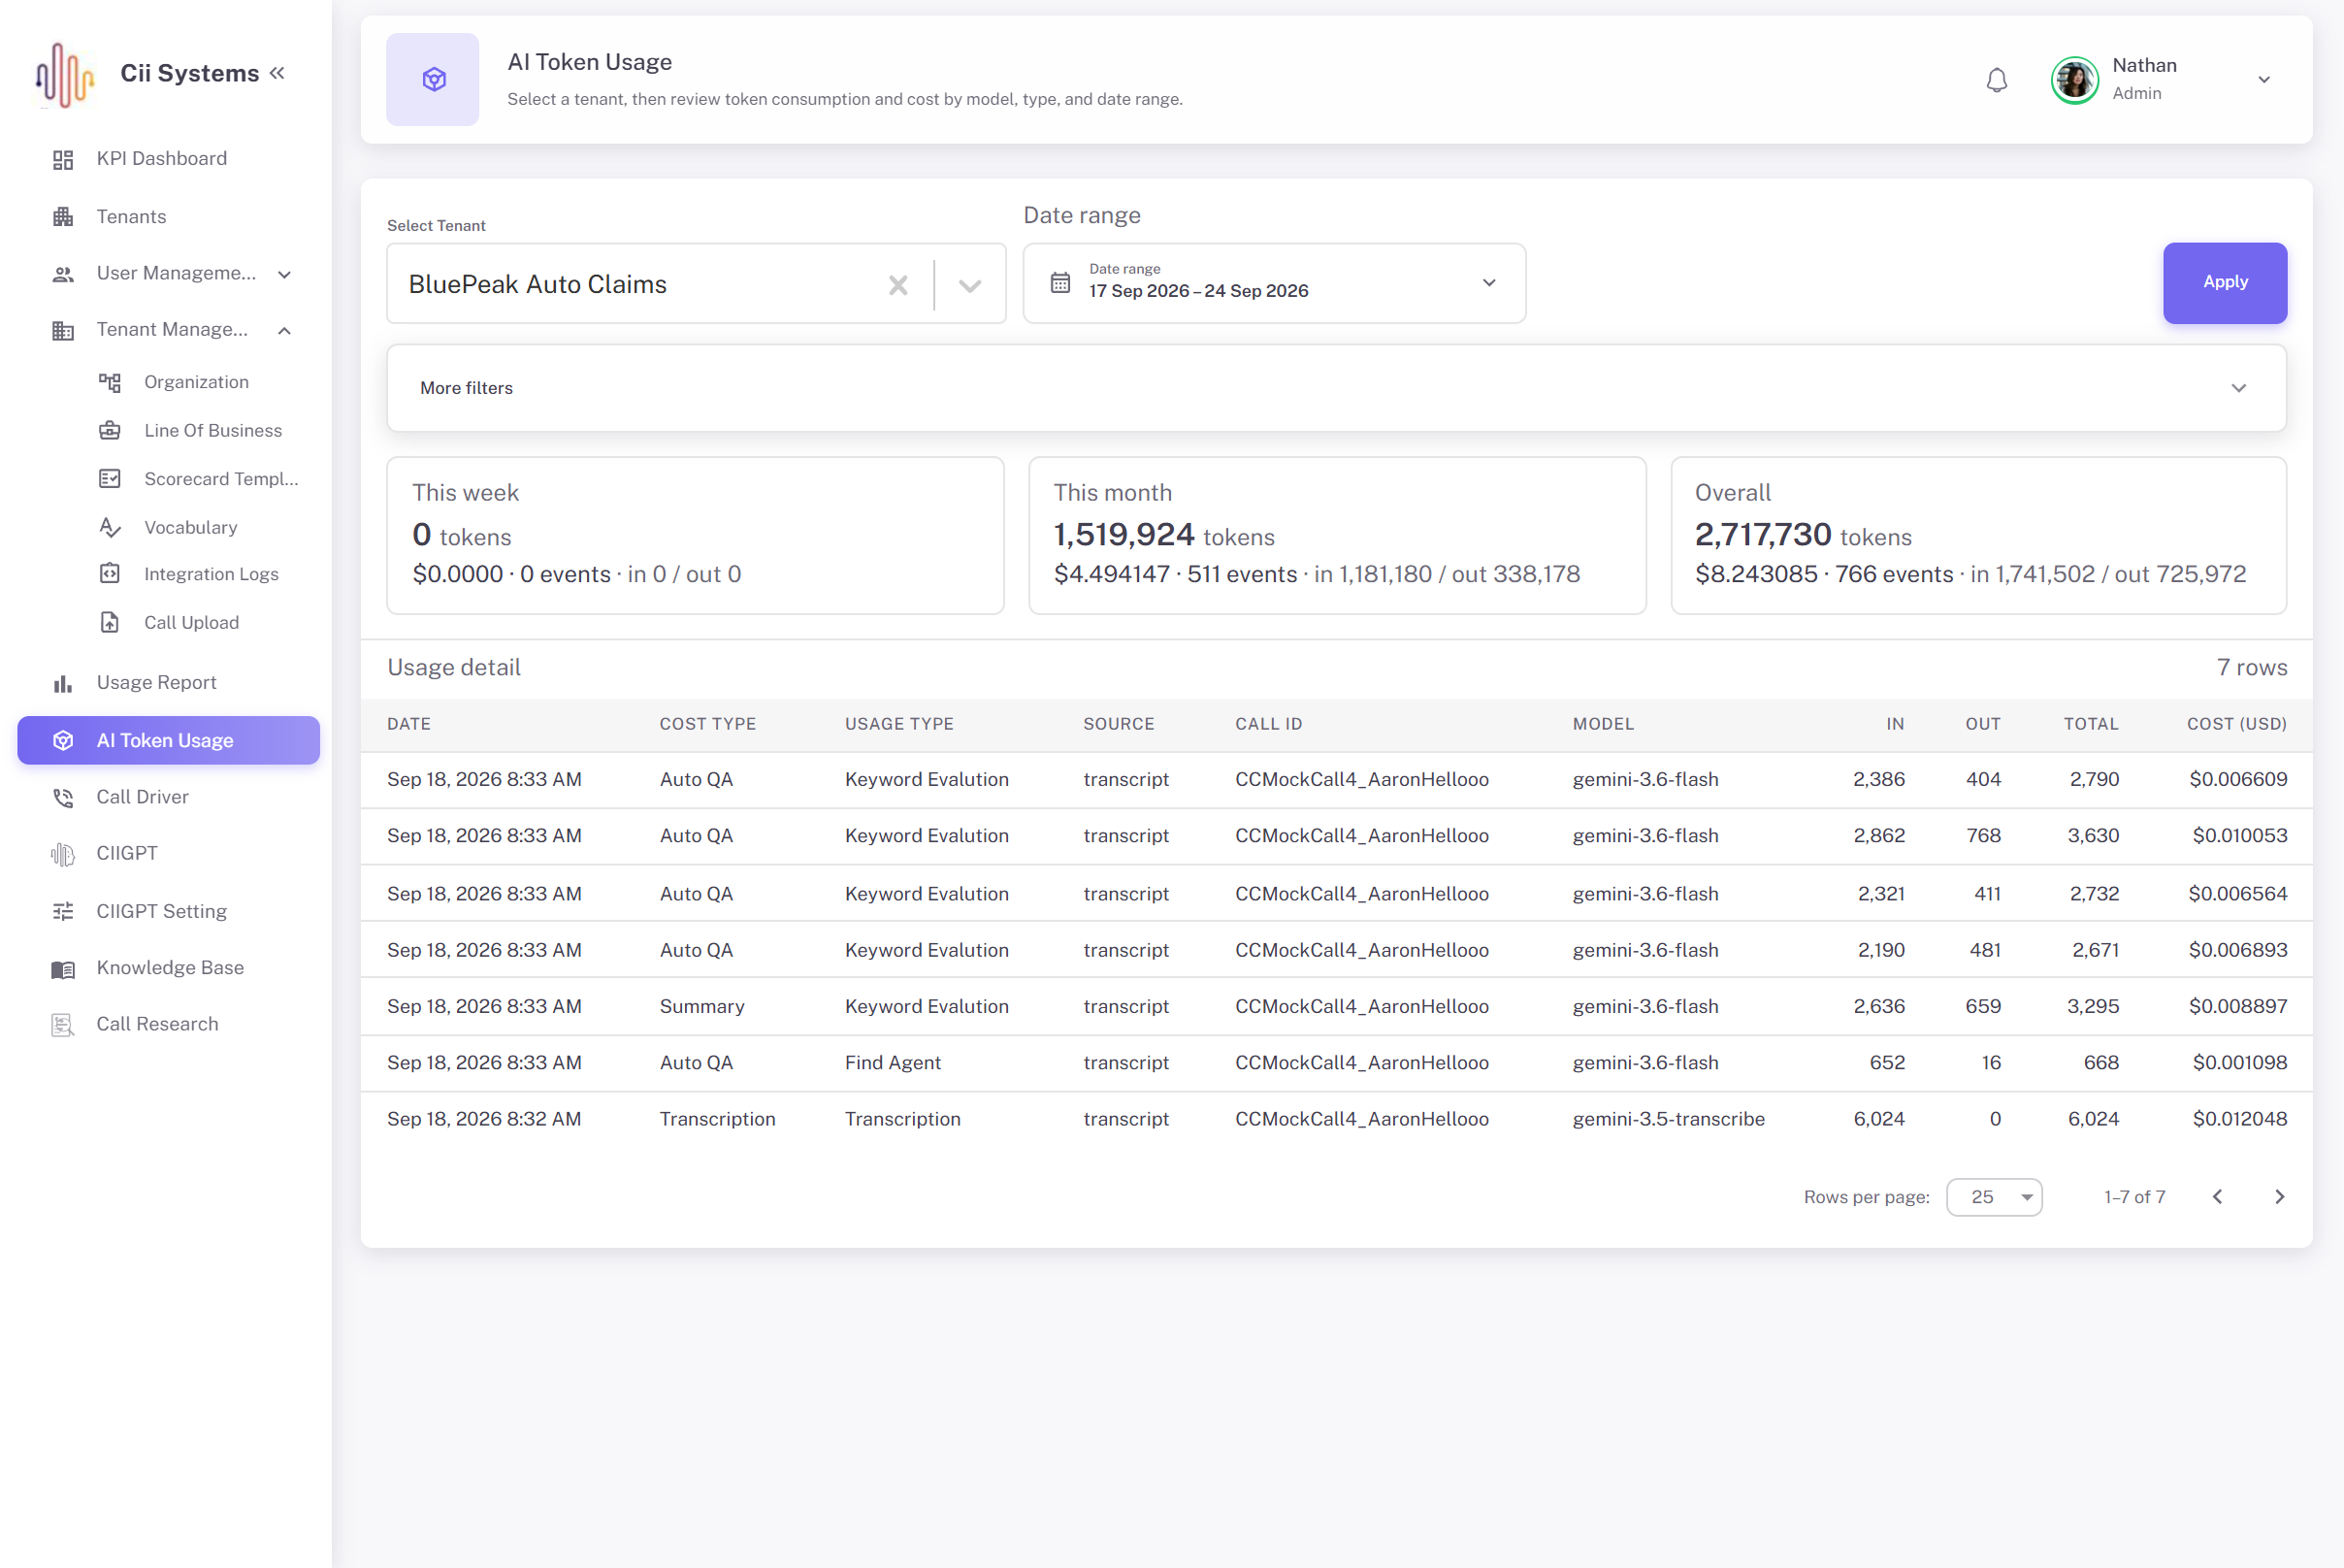Open Line Of Business item
This screenshot has height=1568, width=2344.
click(213, 431)
